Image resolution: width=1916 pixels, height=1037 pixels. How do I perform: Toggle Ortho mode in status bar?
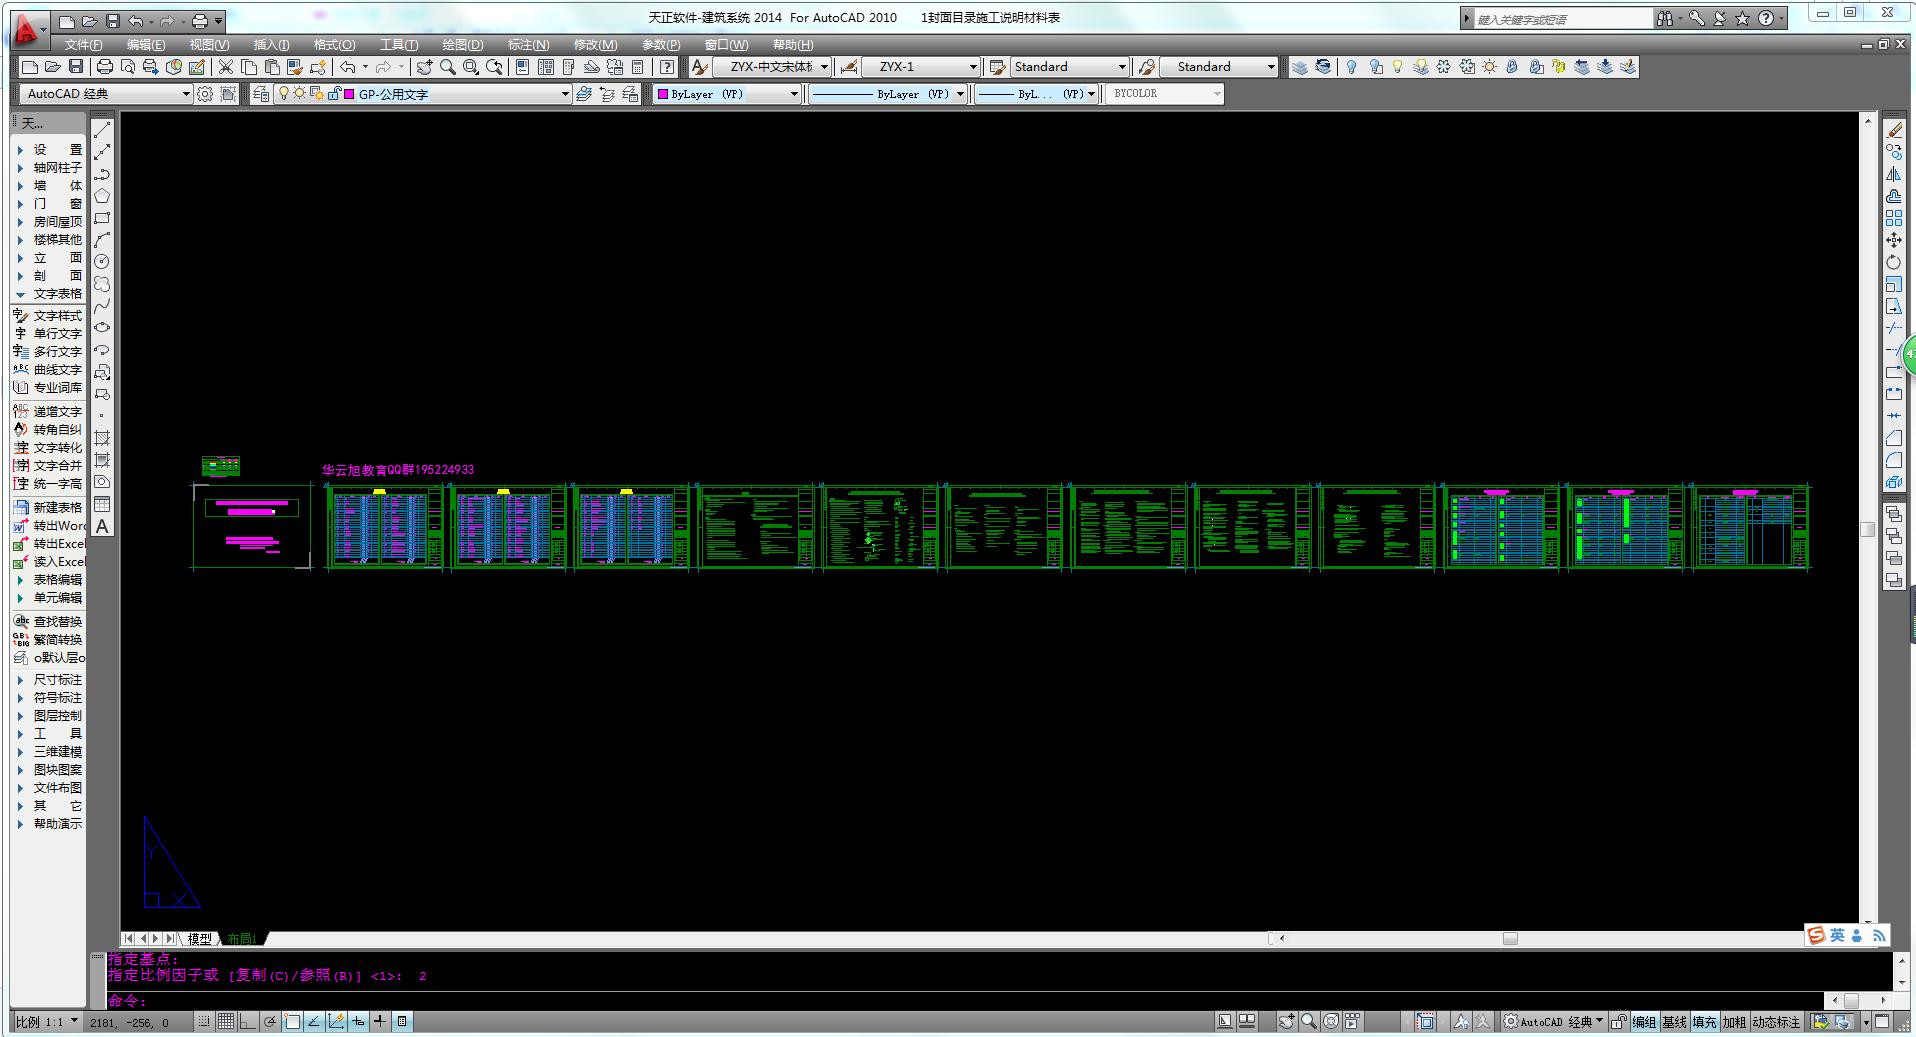coord(248,1022)
